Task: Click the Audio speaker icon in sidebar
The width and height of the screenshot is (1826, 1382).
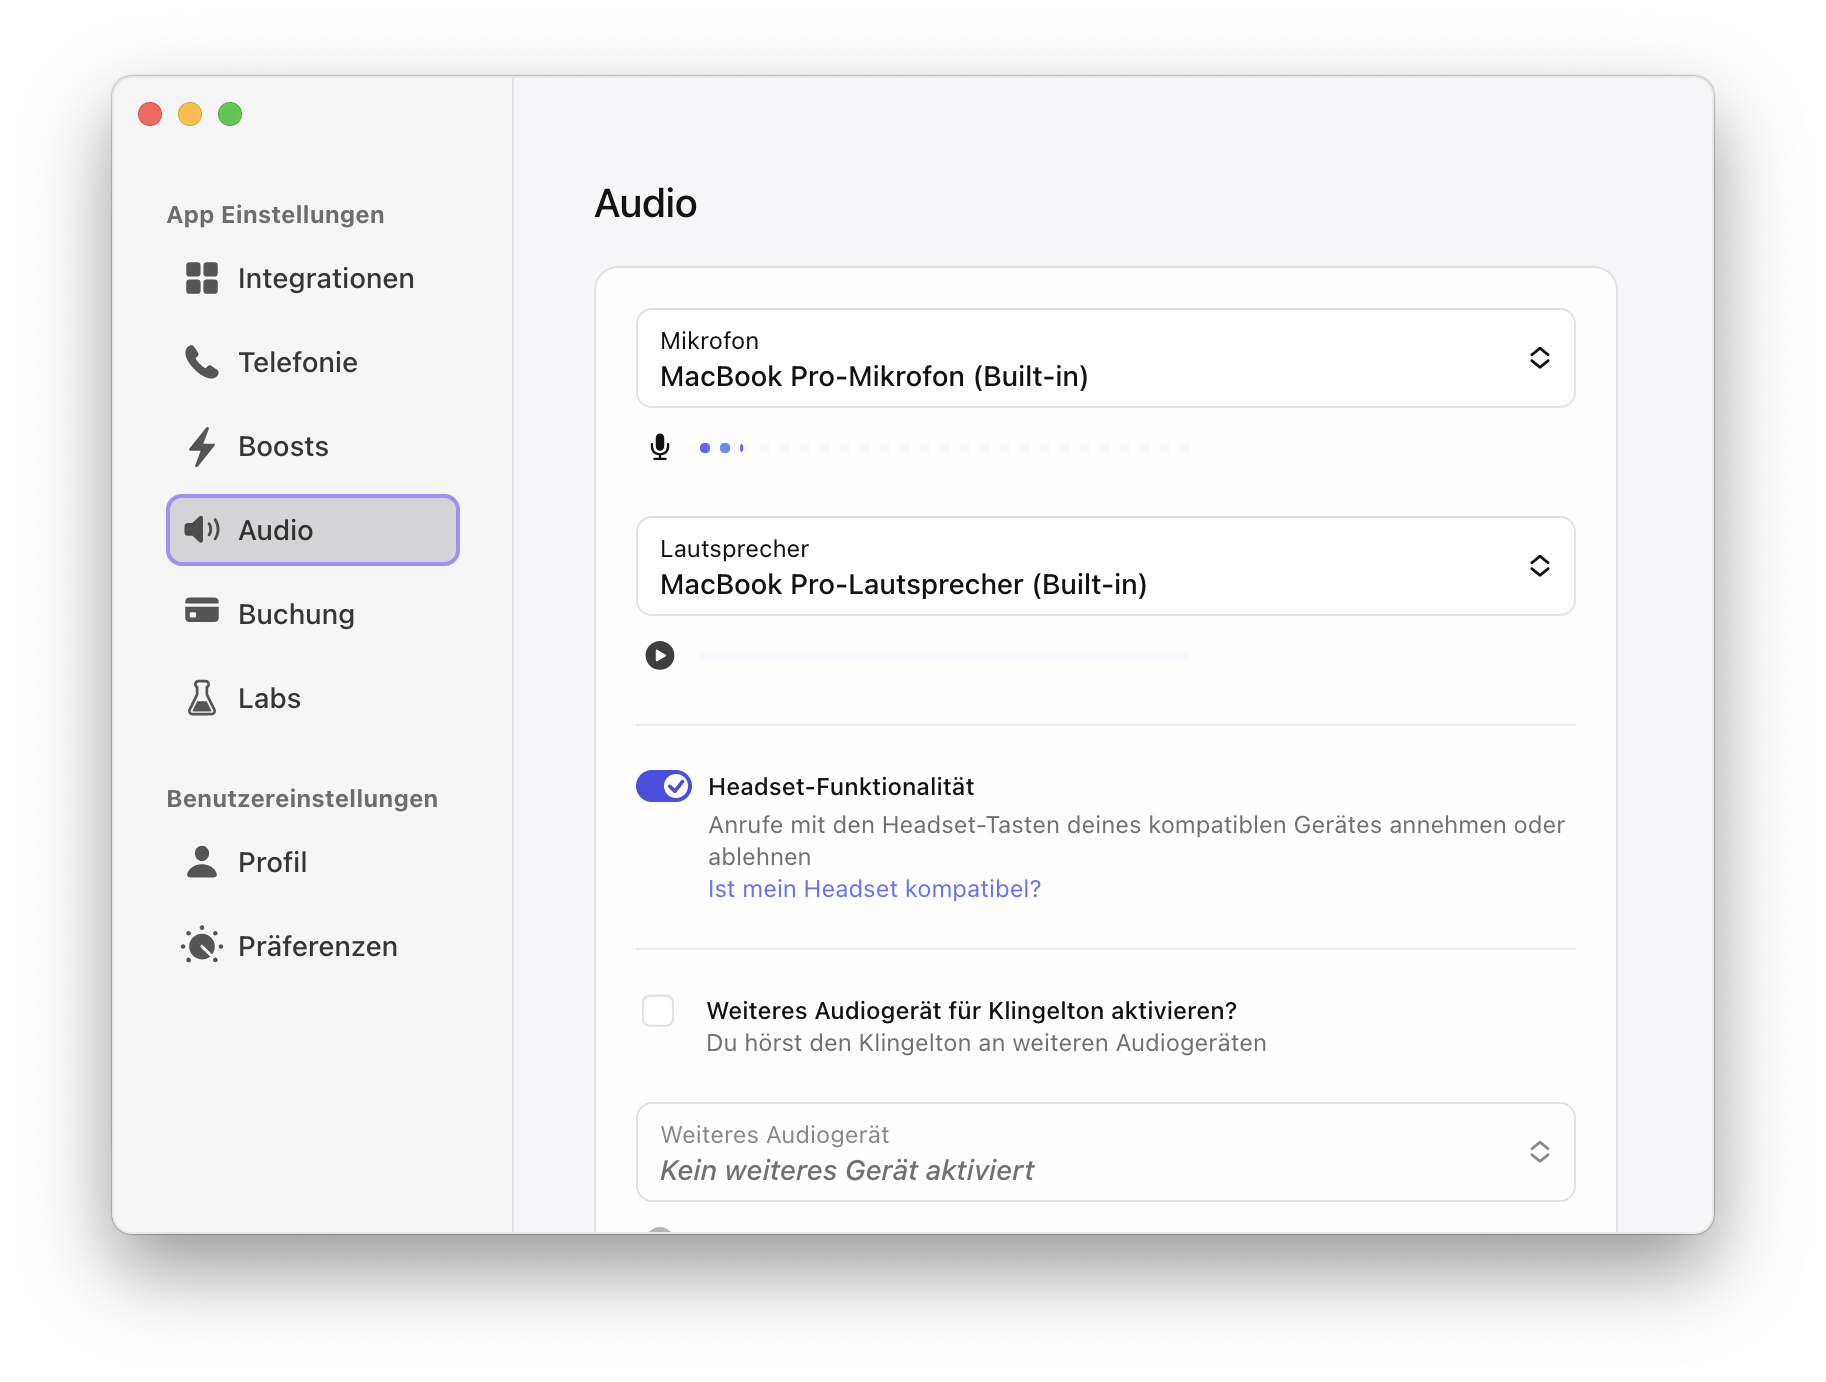Action: coord(202,530)
